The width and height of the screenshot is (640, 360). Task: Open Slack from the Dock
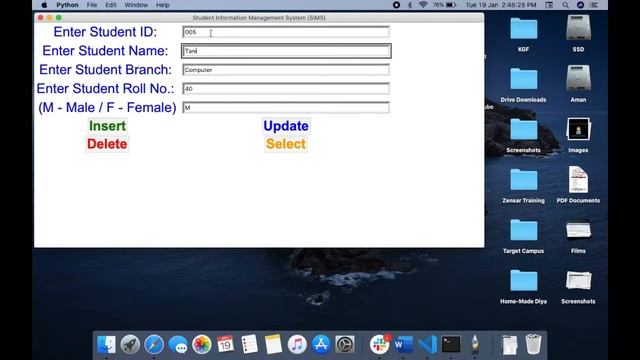pyautogui.click(x=380, y=344)
